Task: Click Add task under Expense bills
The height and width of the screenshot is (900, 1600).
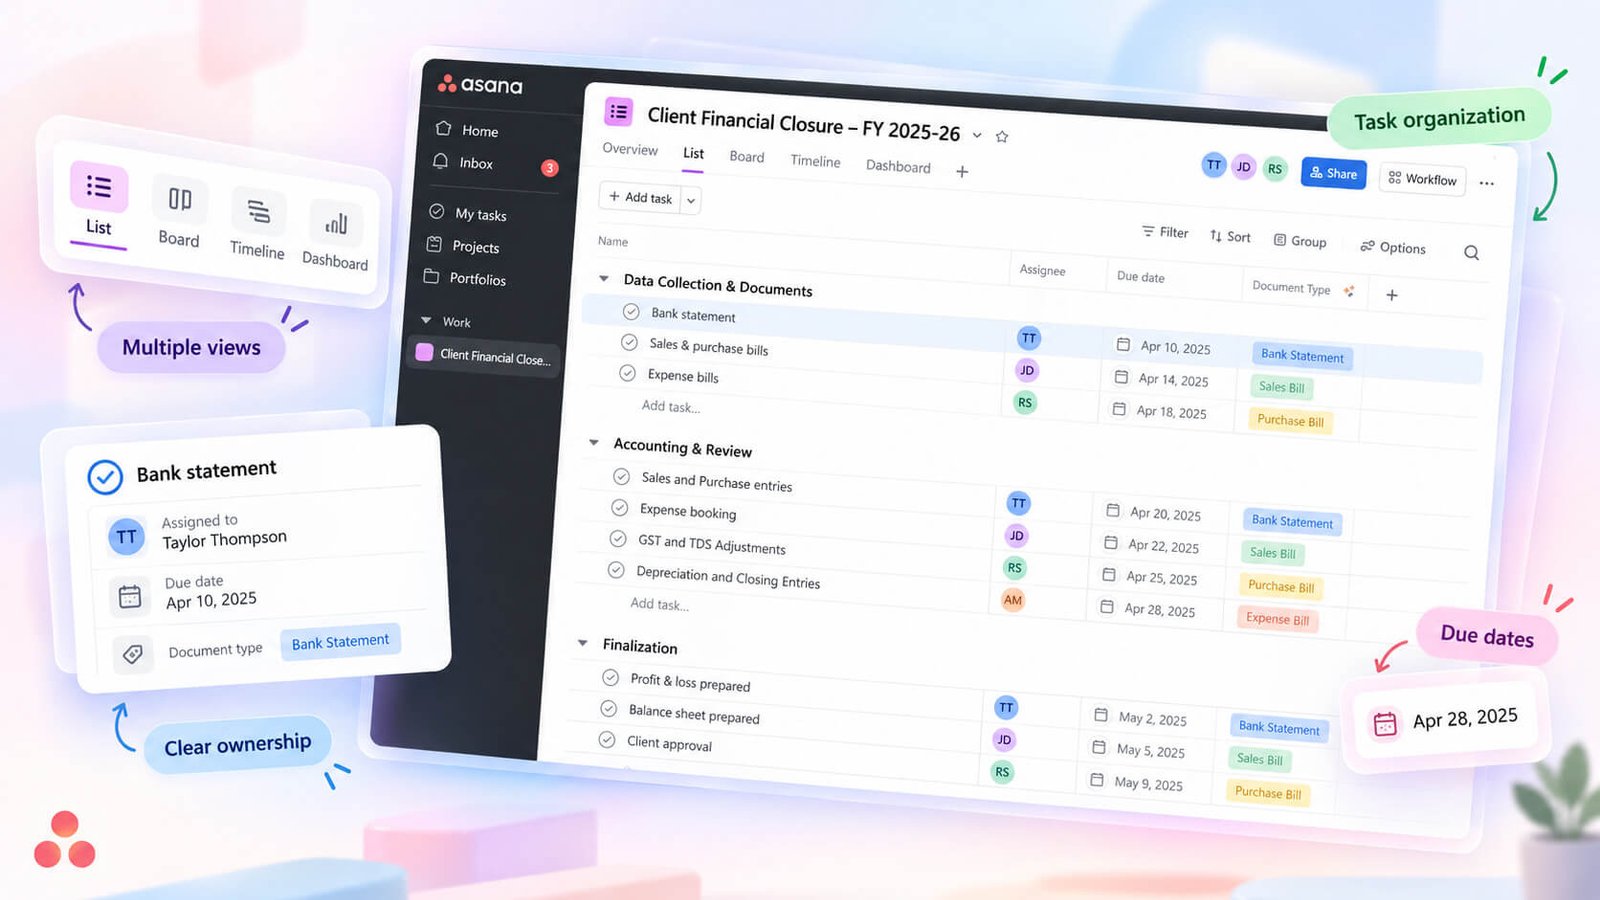Action: coord(670,406)
